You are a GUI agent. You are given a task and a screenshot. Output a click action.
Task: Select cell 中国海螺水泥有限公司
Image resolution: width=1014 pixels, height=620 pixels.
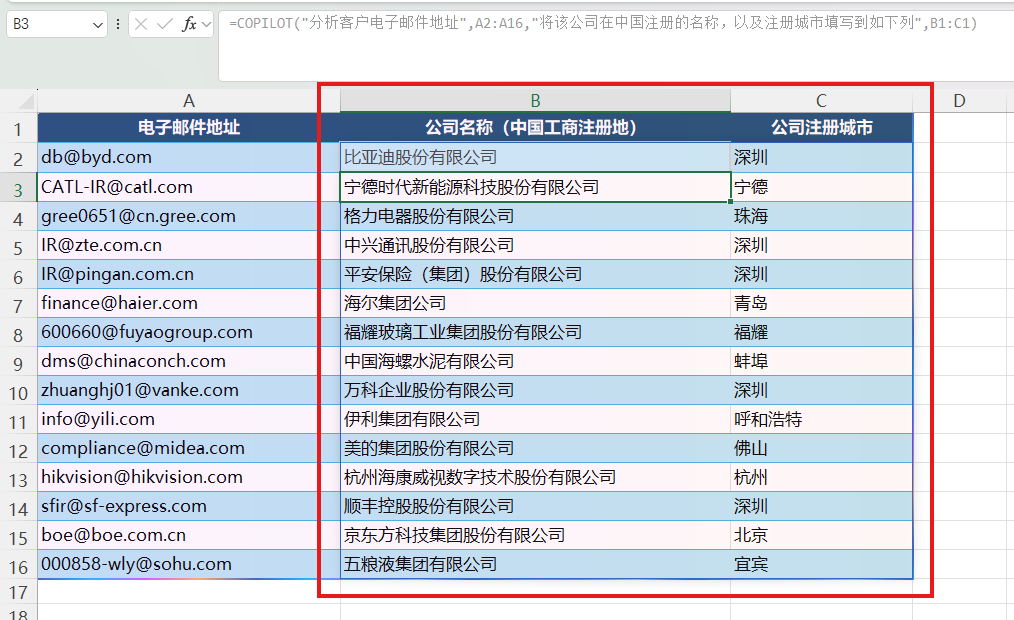(x=535, y=361)
